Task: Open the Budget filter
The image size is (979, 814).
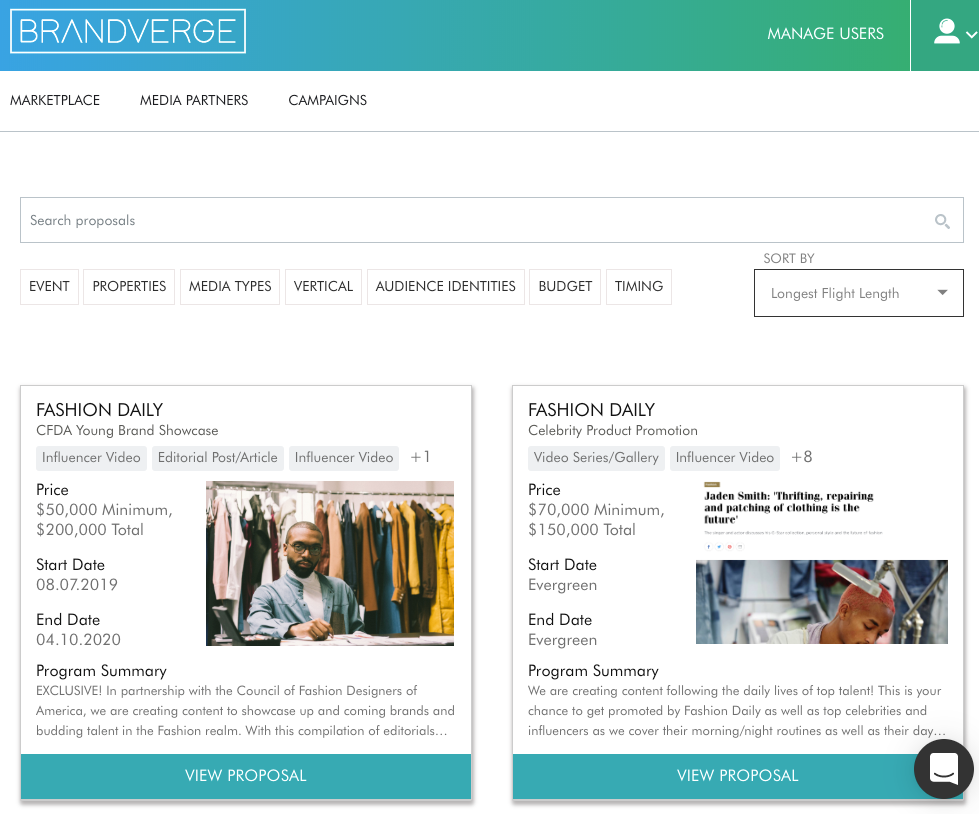Action: coord(565,287)
